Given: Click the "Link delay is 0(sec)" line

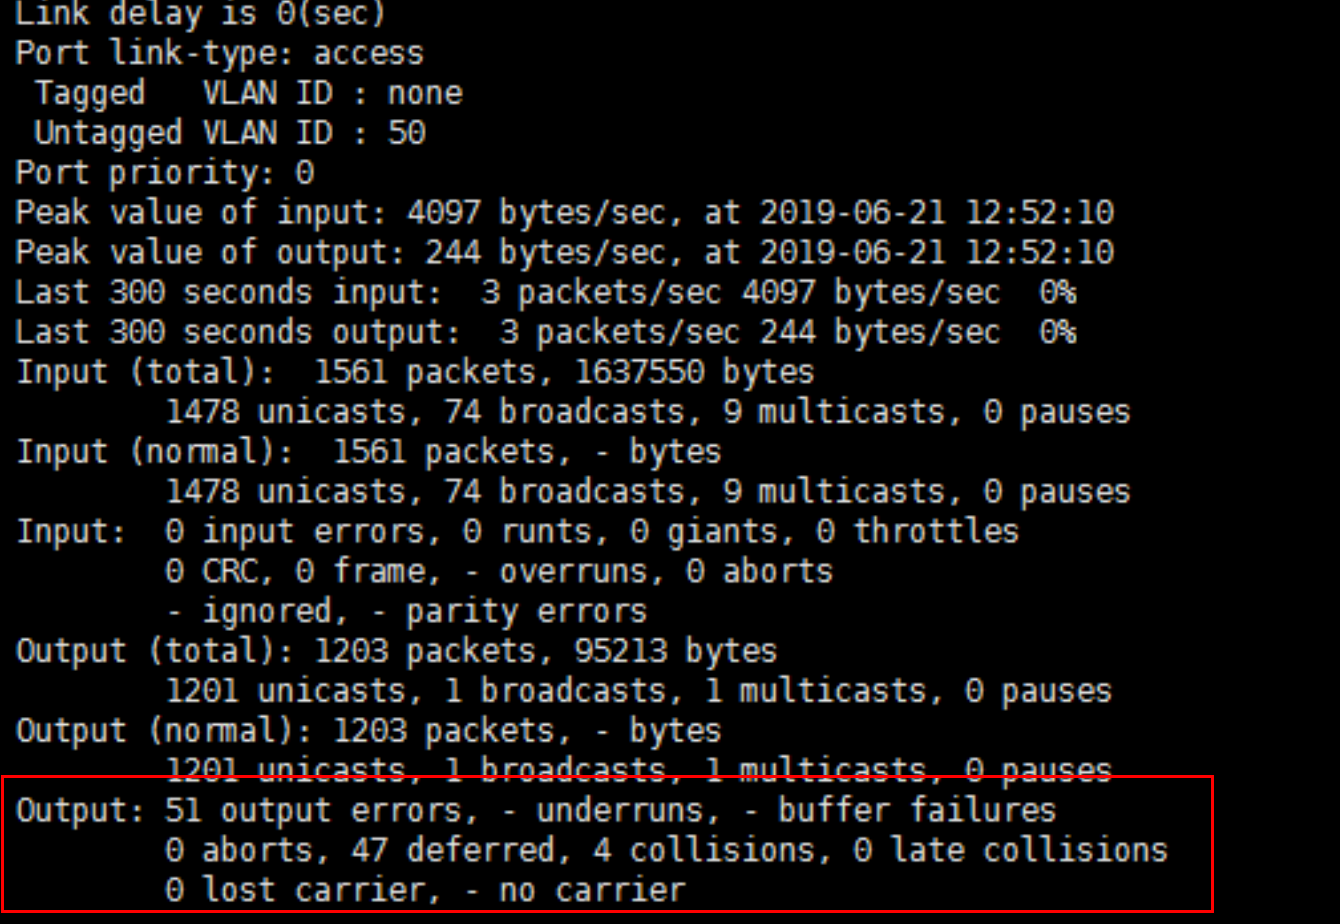Looking at the screenshot, I should pyautogui.click(x=200, y=14).
